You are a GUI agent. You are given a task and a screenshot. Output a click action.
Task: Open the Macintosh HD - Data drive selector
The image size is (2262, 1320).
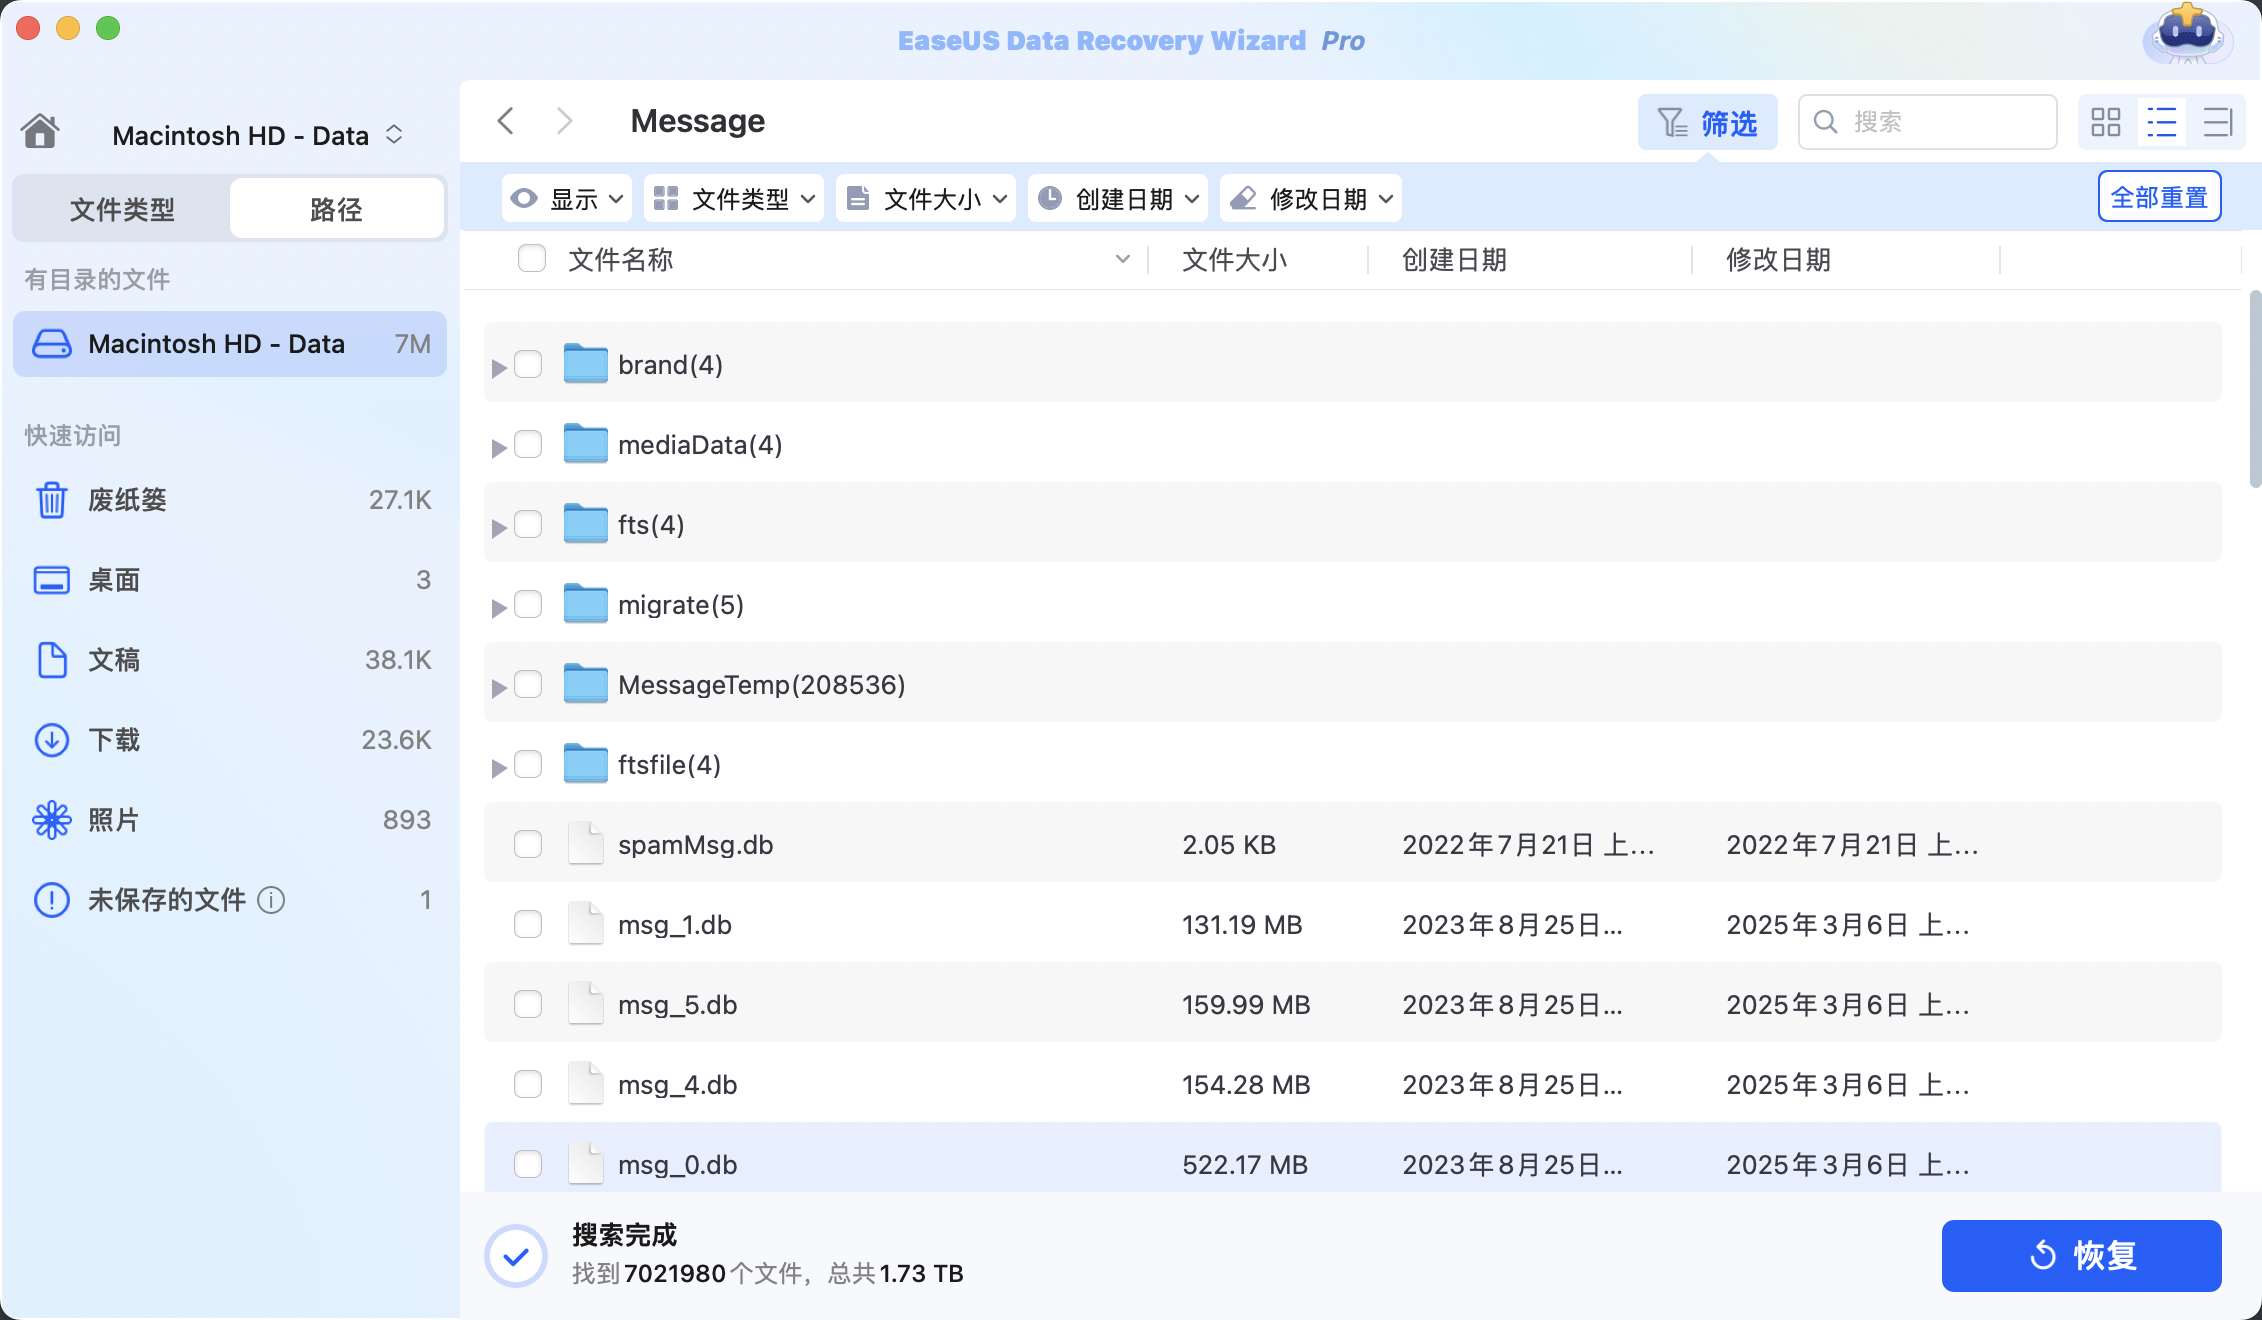[256, 135]
